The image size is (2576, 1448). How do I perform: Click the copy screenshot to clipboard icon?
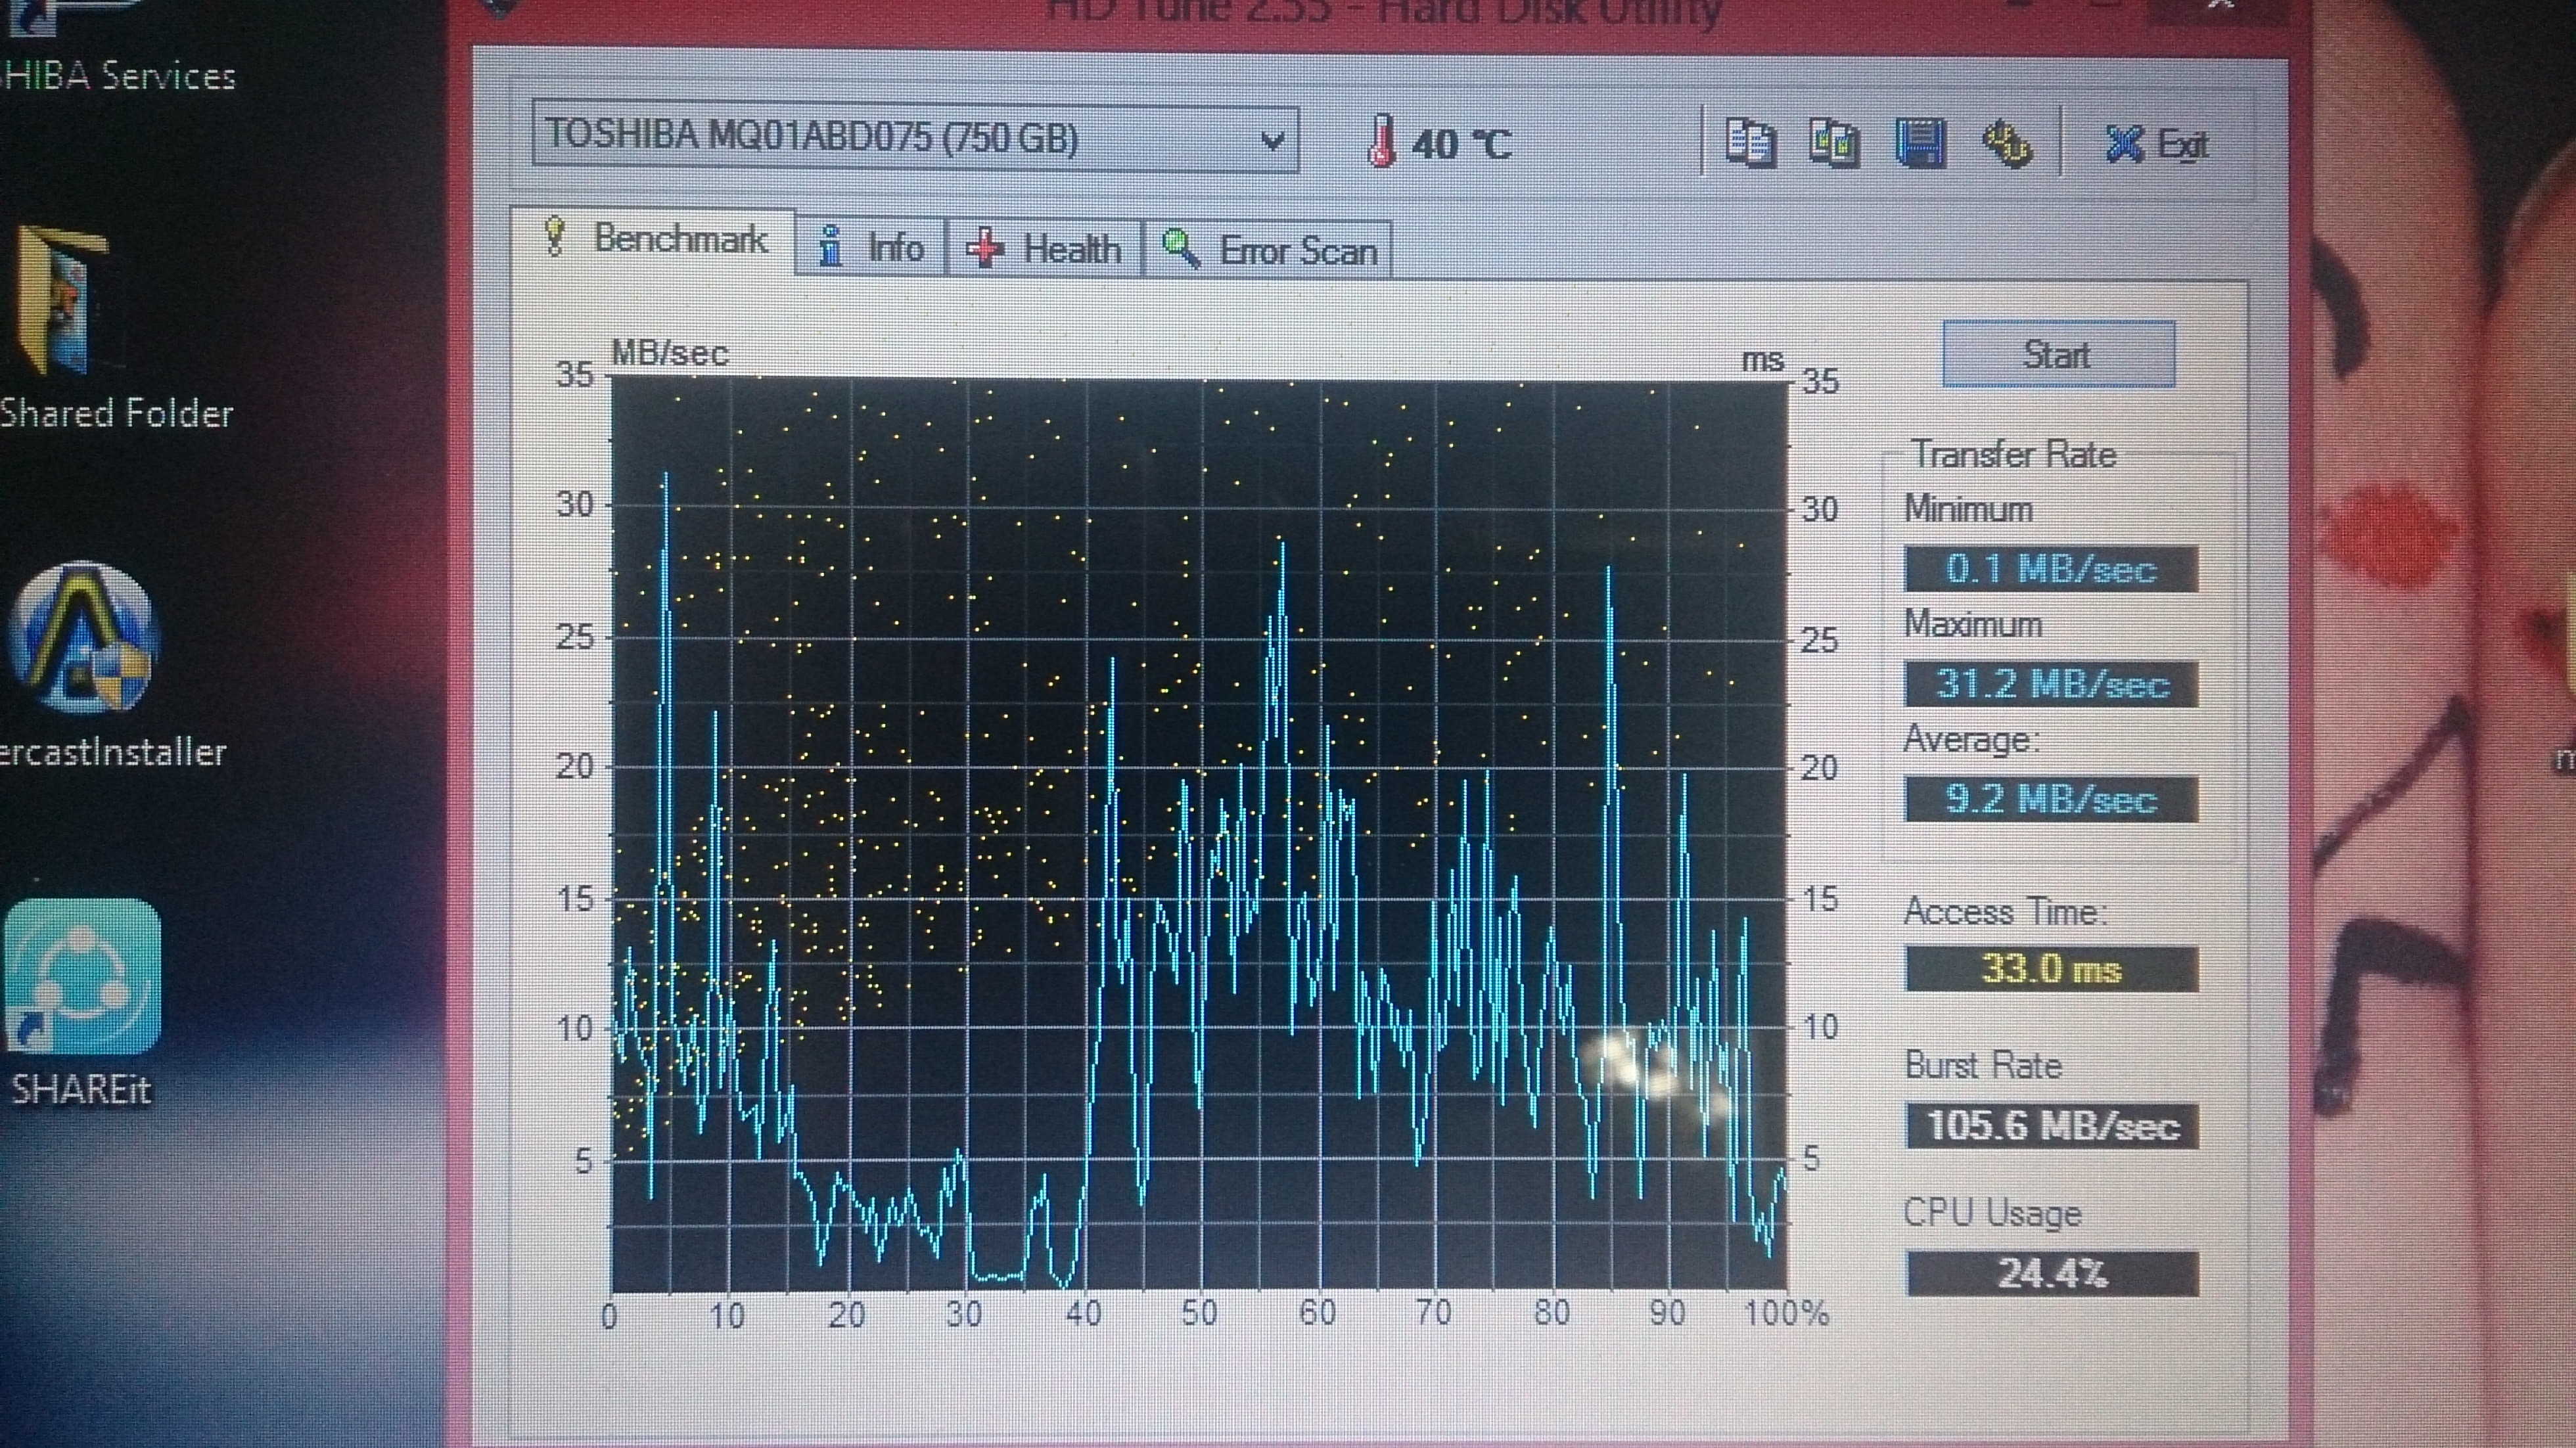1835,143
